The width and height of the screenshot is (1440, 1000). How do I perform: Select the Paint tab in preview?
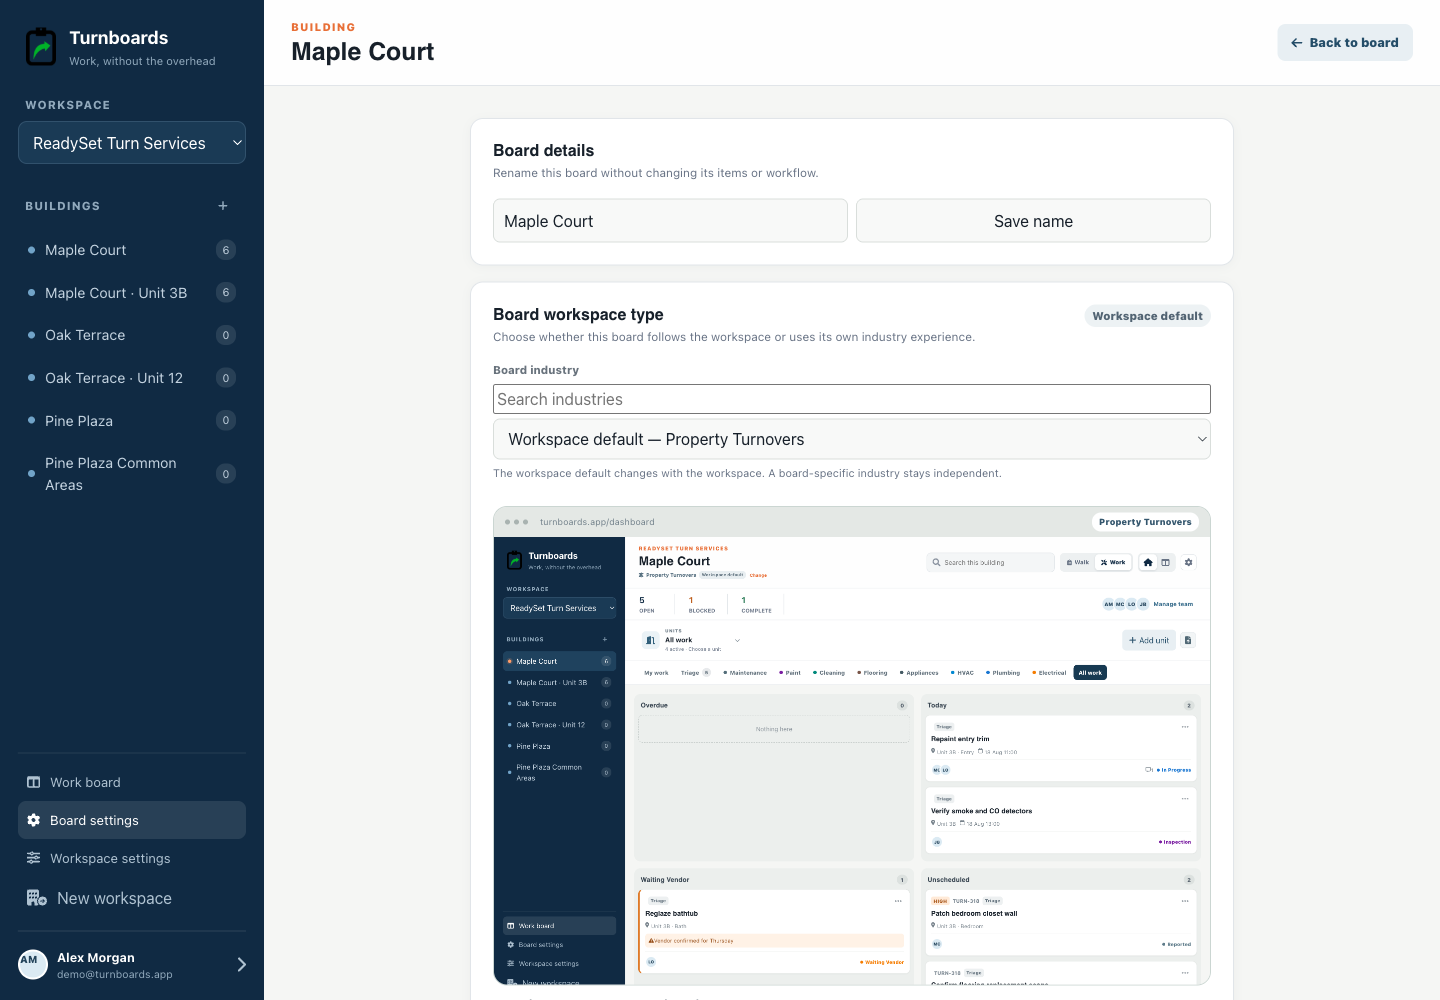pos(790,673)
